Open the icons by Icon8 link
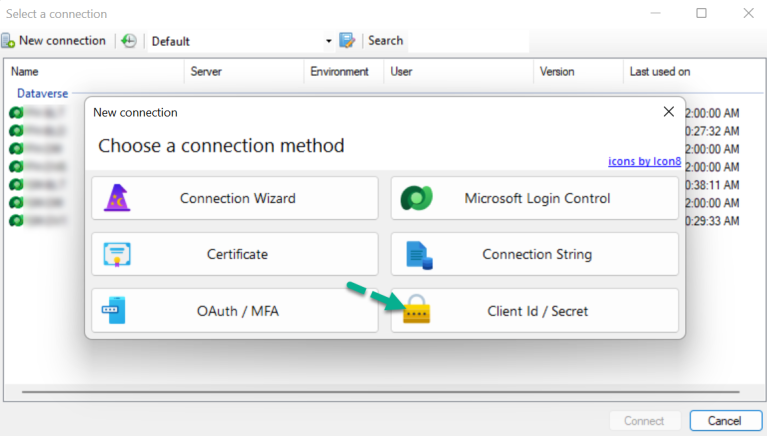 (x=643, y=160)
